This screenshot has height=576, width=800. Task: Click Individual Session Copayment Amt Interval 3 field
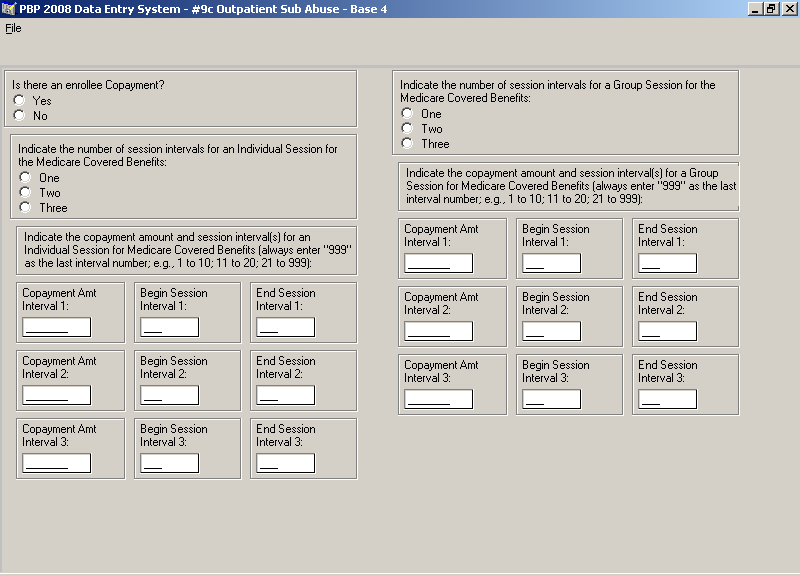point(57,463)
